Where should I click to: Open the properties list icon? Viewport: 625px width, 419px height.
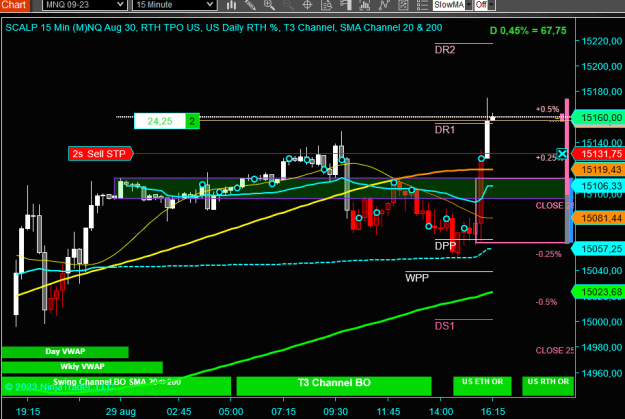click(422, 5)
